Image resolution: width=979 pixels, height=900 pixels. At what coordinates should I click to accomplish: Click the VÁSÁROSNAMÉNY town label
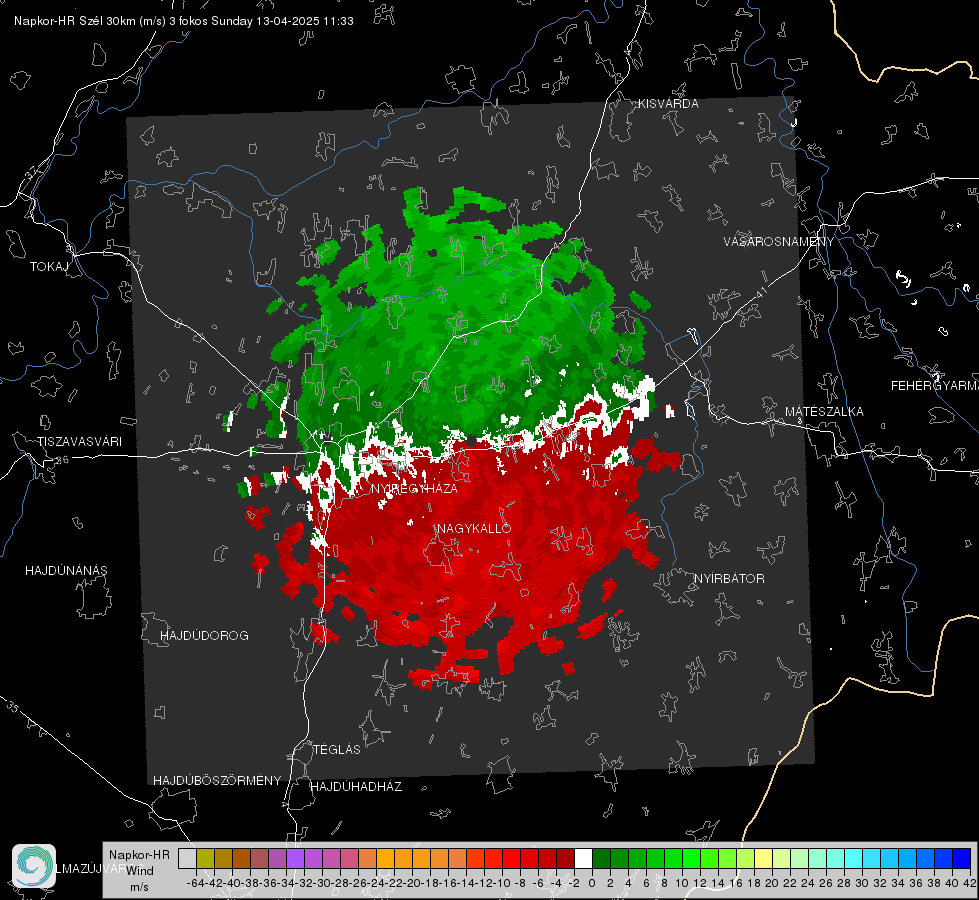[x=779, y=241]
